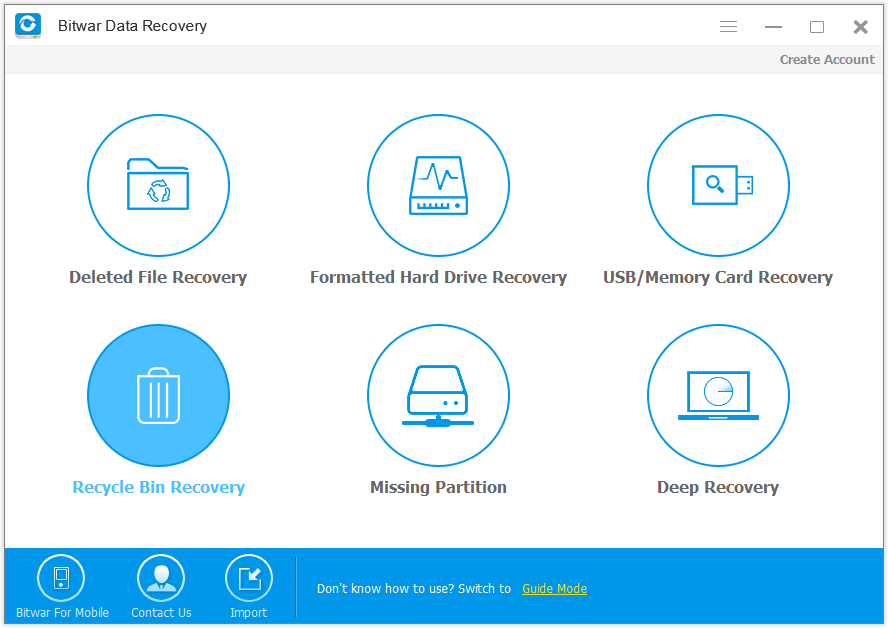Click the Recycle Bin Recovery label
Image resolution: width=888 pixels, height=628 pixels.
(x=158, y=487)
